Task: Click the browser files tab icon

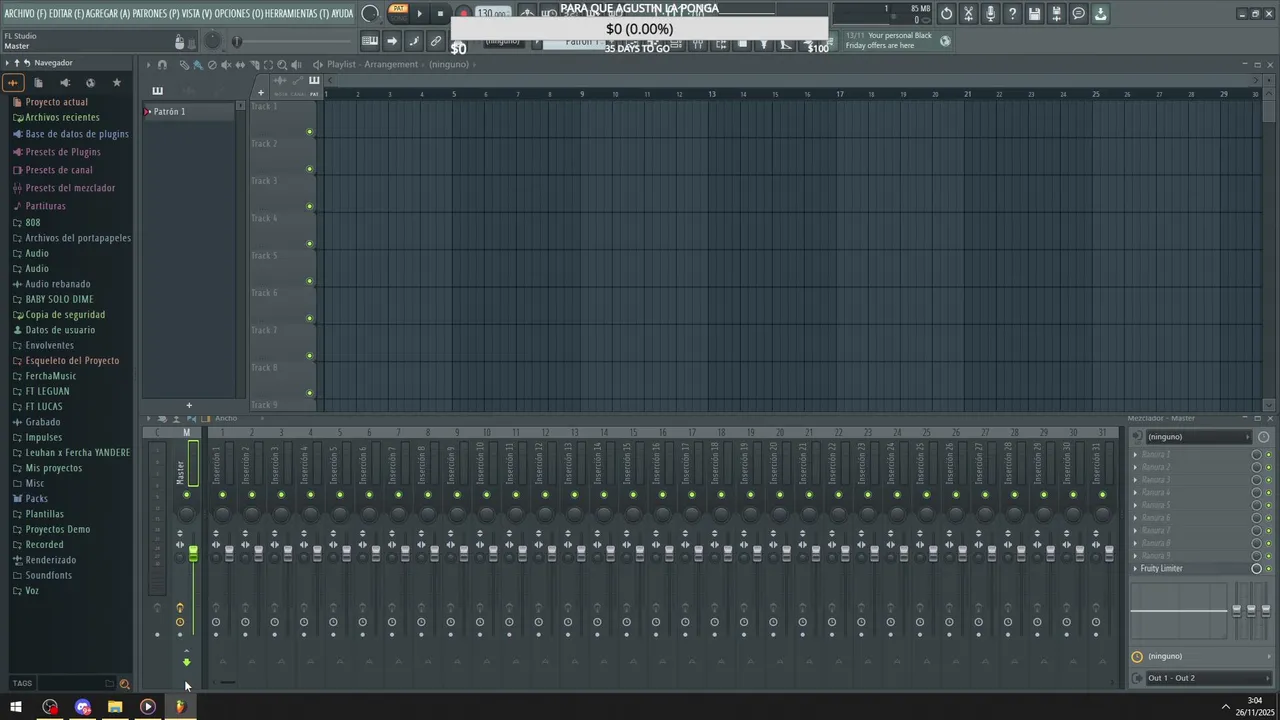Action: 38,82
